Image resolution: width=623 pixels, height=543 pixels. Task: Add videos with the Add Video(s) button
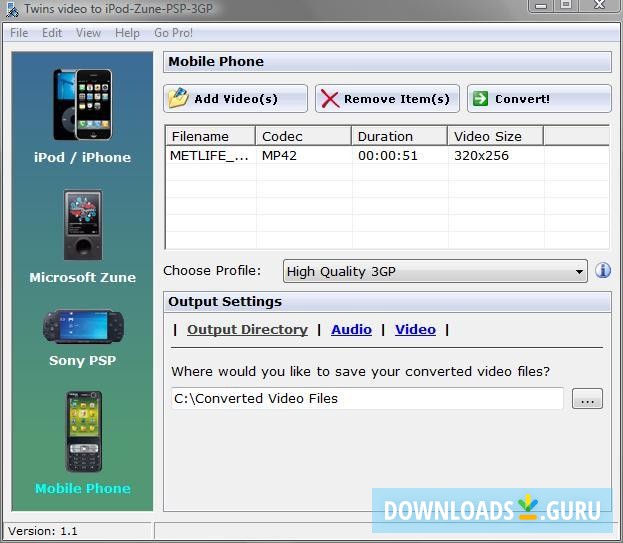(x=235, y=99)
